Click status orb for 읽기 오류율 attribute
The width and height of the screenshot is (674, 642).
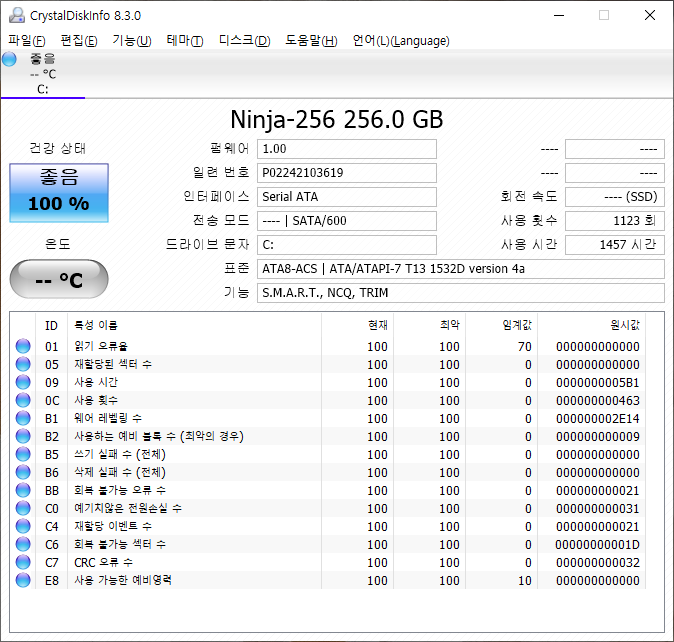23,347
